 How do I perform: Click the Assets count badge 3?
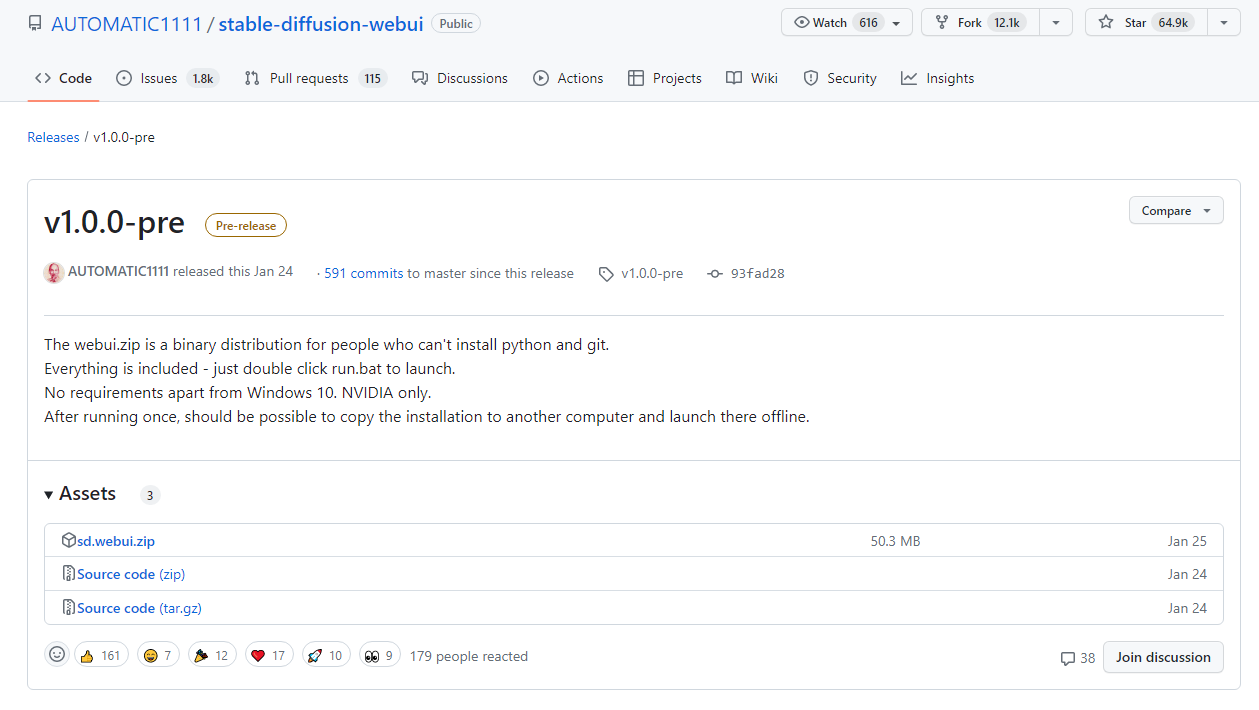coord(150,495)
